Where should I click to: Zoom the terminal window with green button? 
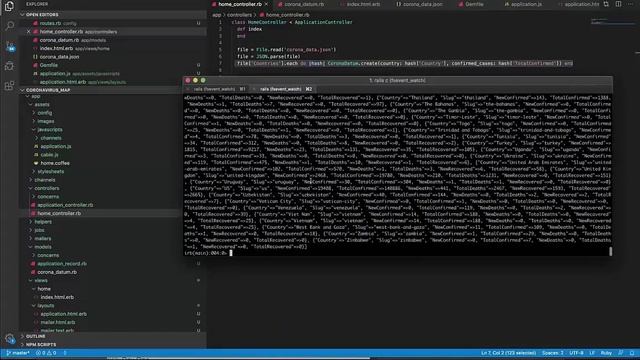tap(203, 81)
